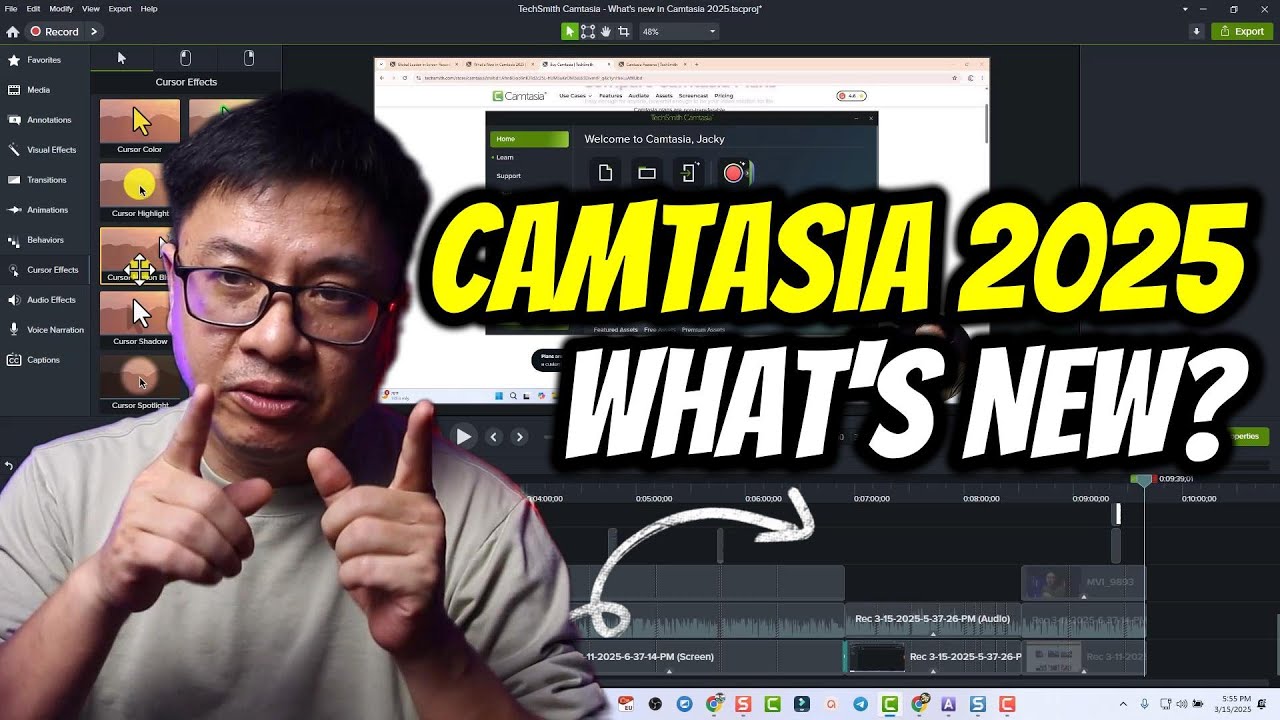
Task: Select the MVI_9893 clip on the timeline
Action: 1084,582
